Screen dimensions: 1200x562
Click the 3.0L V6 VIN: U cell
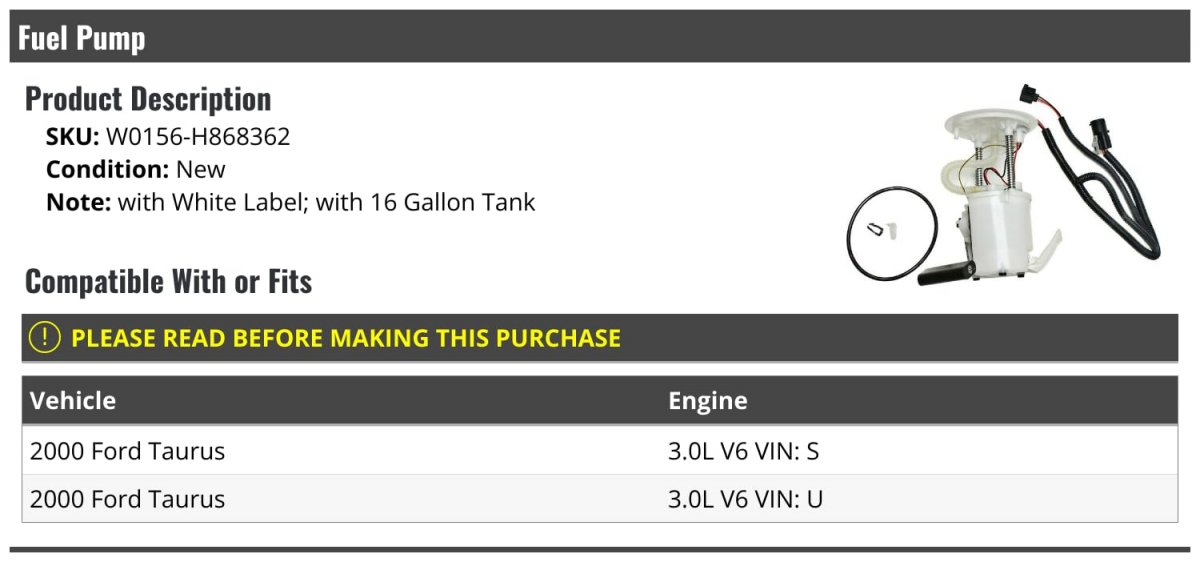coord(745,499)
